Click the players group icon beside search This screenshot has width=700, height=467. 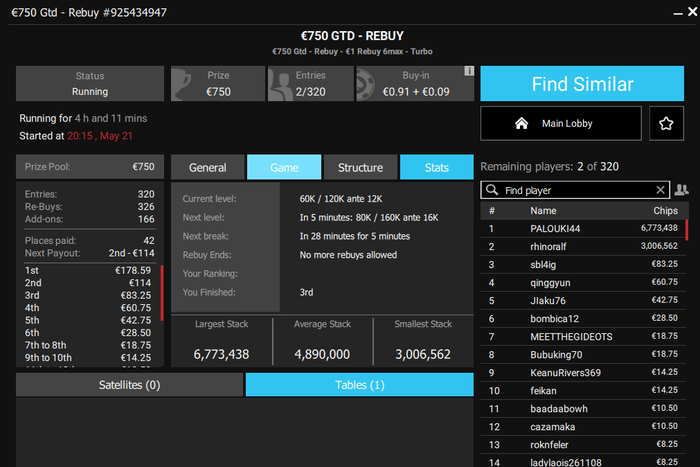click(681, 190)
